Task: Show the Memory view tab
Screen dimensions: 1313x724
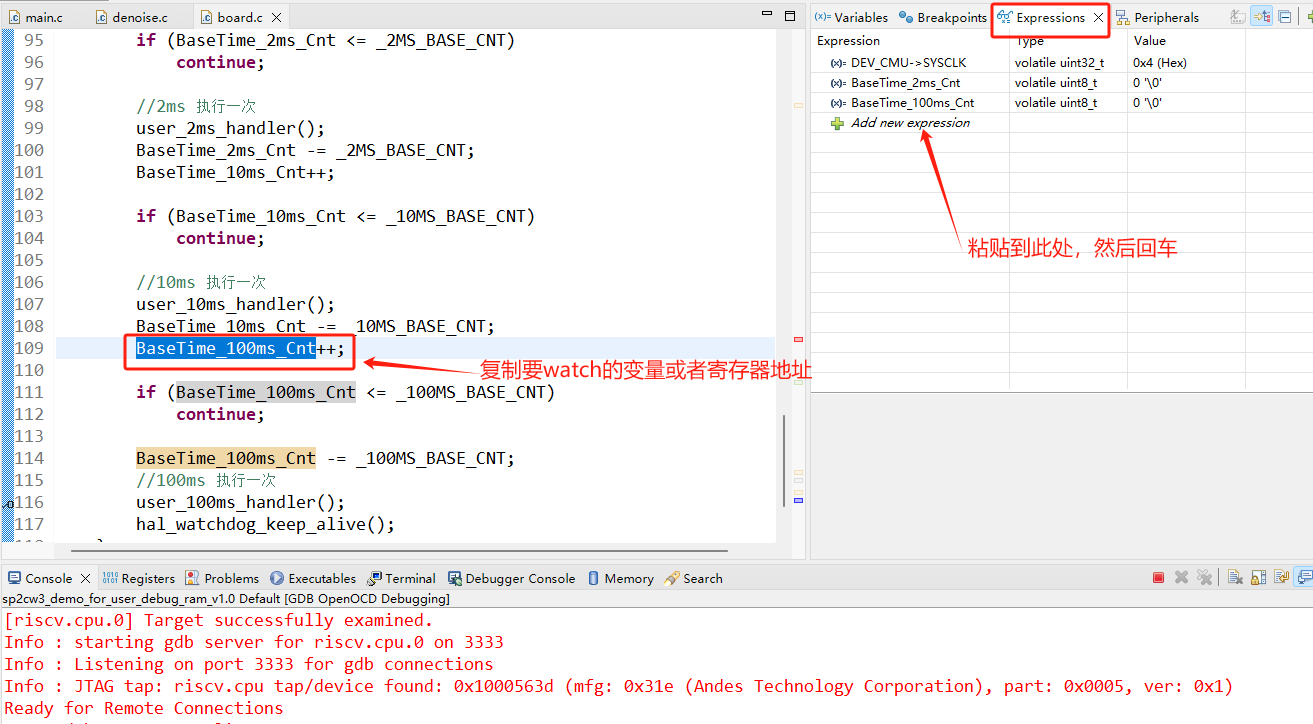Action: 628,579
